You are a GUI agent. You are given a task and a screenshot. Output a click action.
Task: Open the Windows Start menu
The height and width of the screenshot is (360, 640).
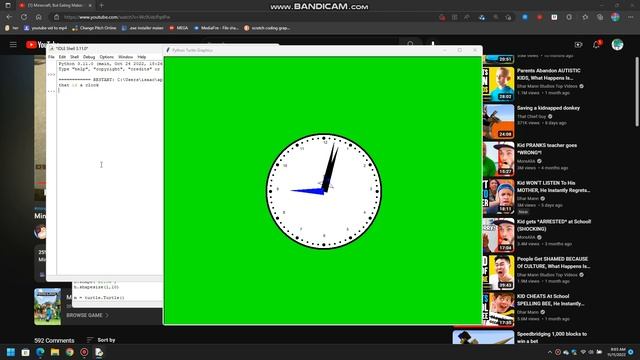(x=11, y=352)
